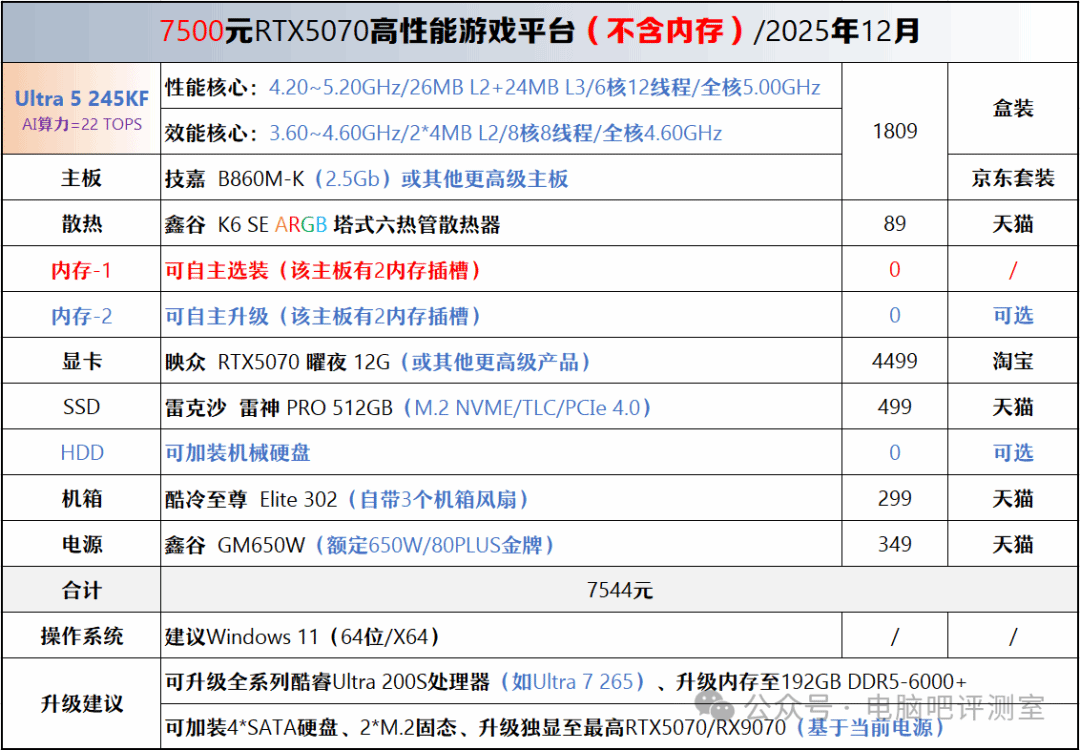Click the Ultra 5 245KF processor cell
This screenshot has width=1080, height=750.
point(81,110)
